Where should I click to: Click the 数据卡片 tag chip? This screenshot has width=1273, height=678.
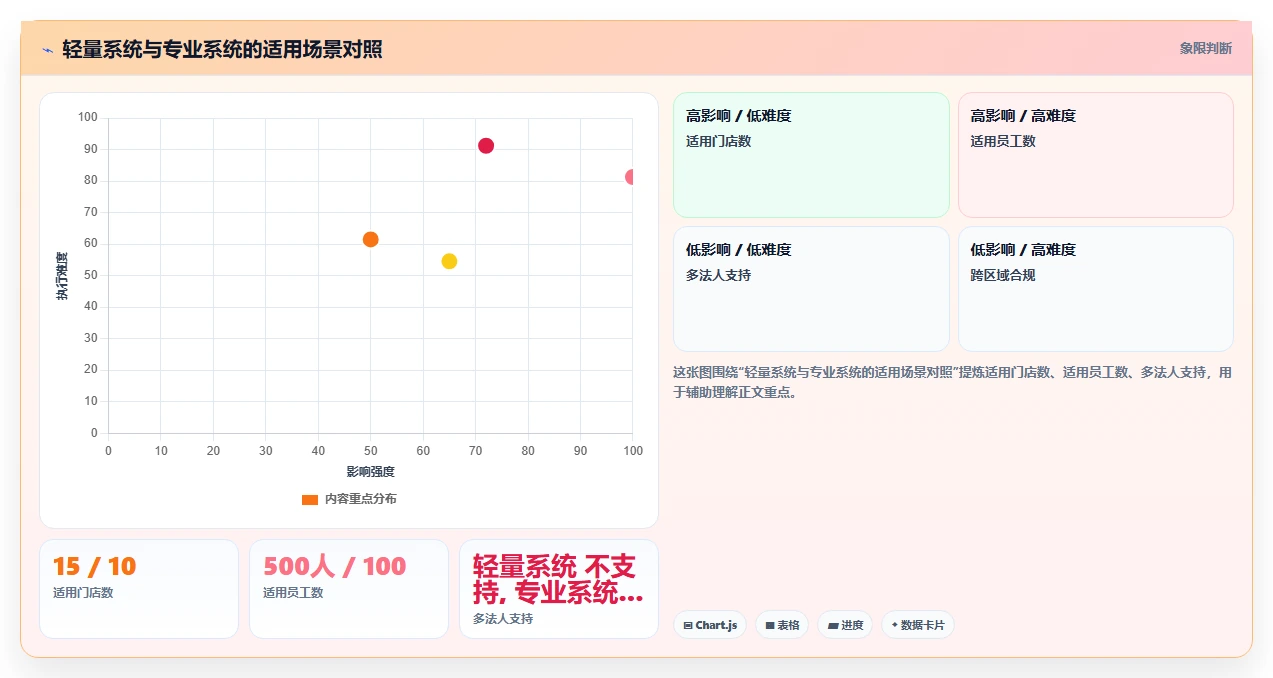point(918,625)
